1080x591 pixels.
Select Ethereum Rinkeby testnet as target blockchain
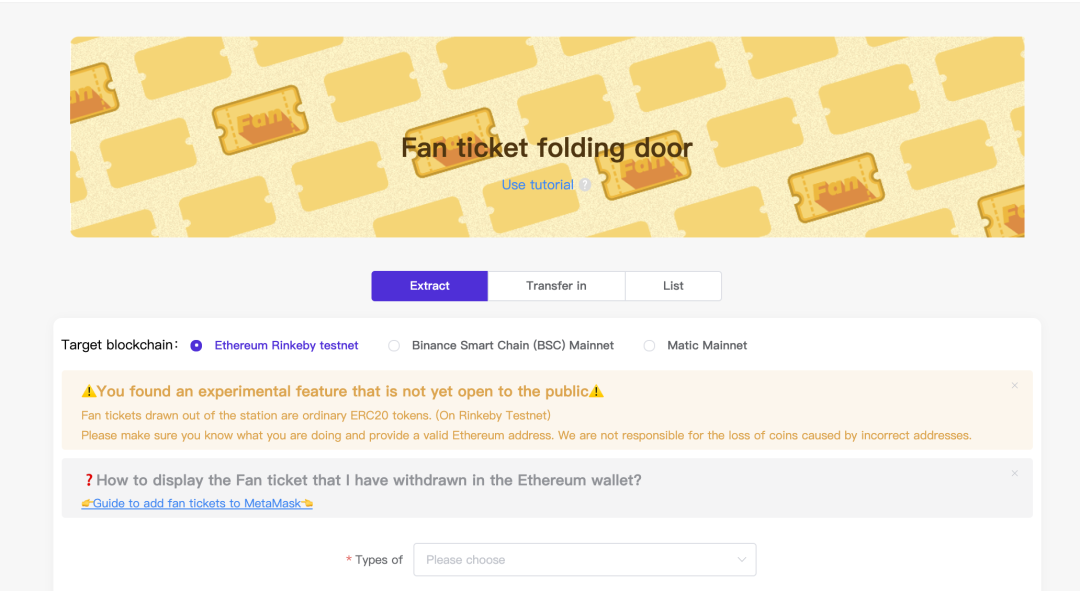point(196,346)
